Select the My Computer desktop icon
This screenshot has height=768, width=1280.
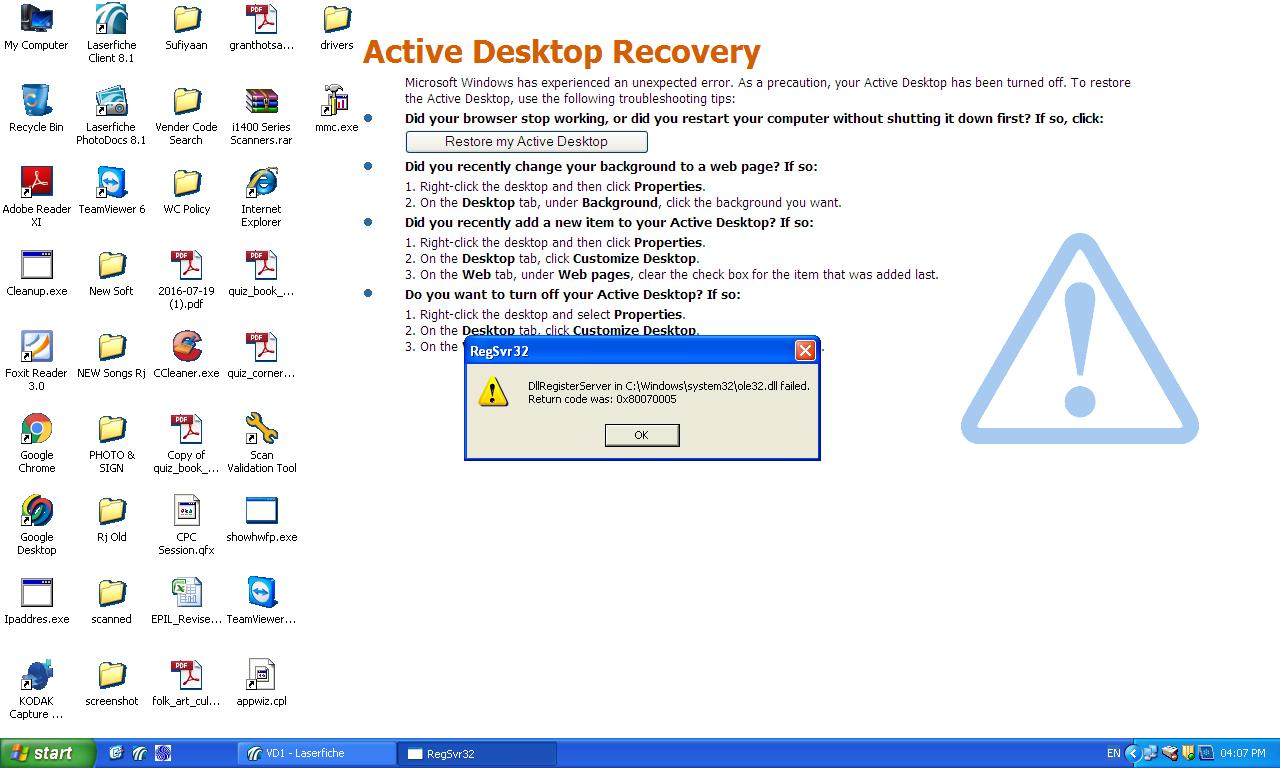[x=37, y=28]
